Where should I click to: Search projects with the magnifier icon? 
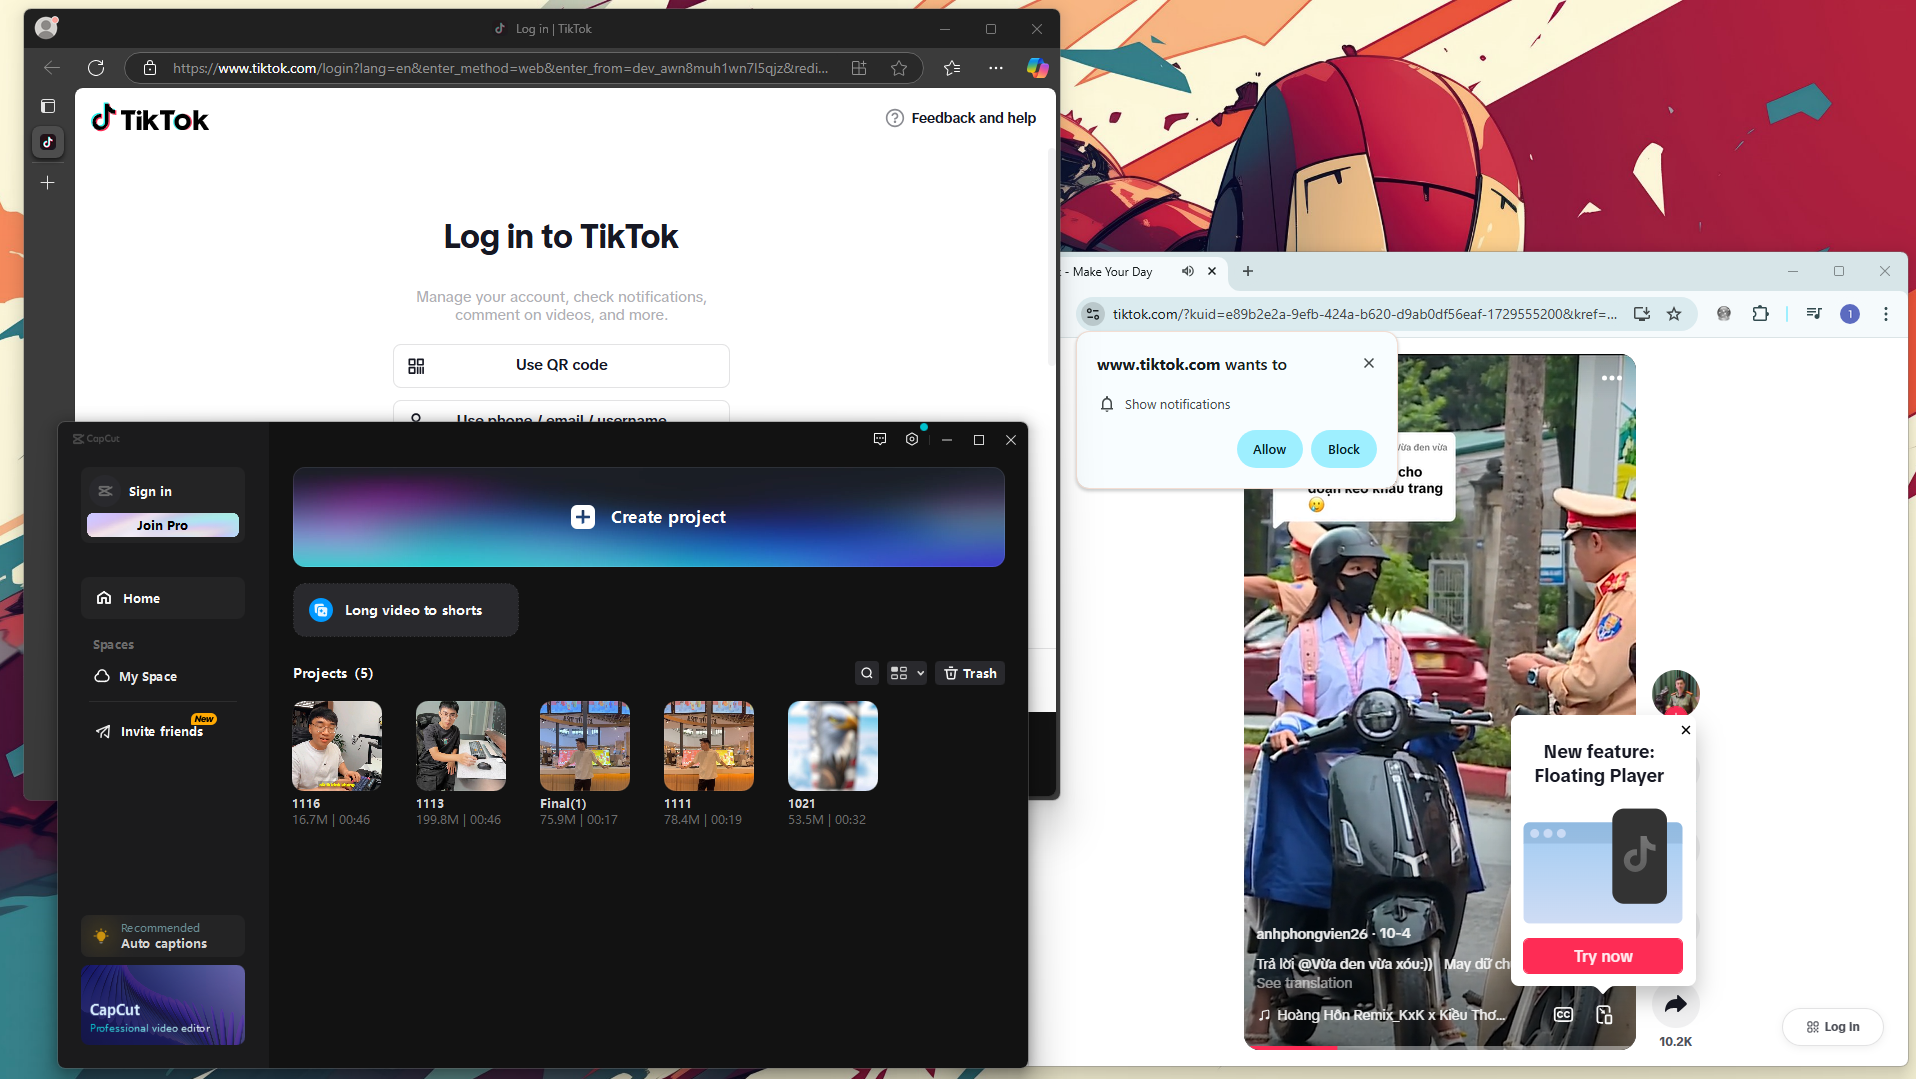[866, 673]
